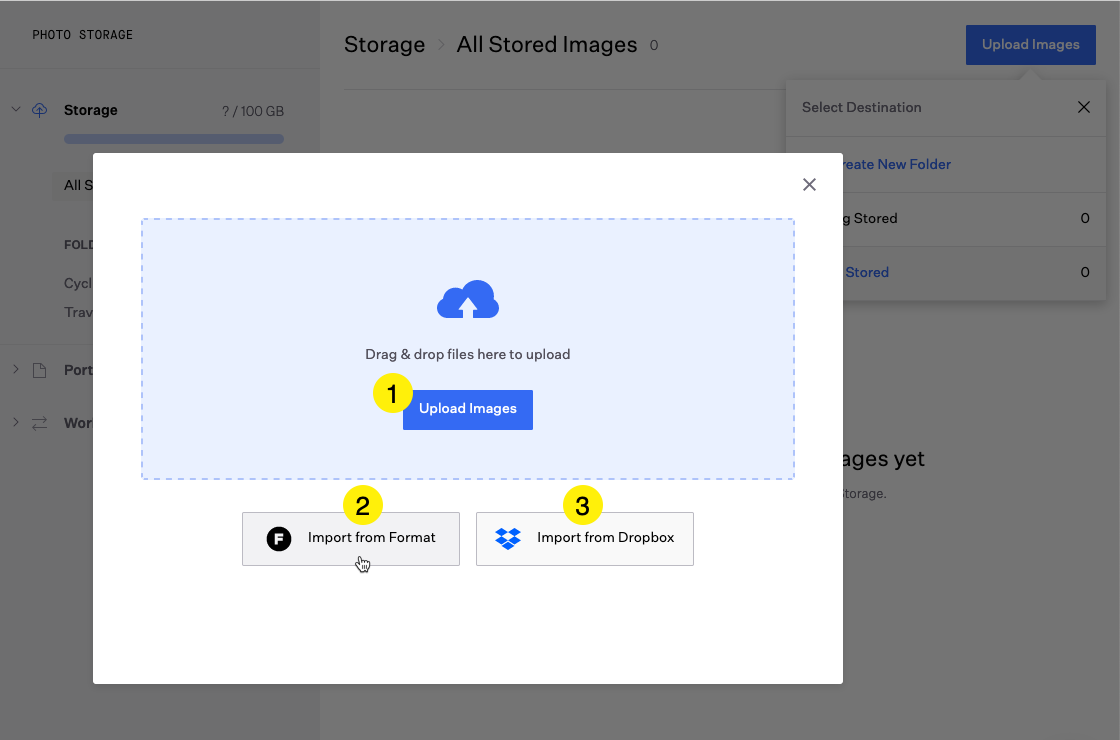Collapse the Storage section chevron
The image size is (1120, 740).
[x=16, y=109]
